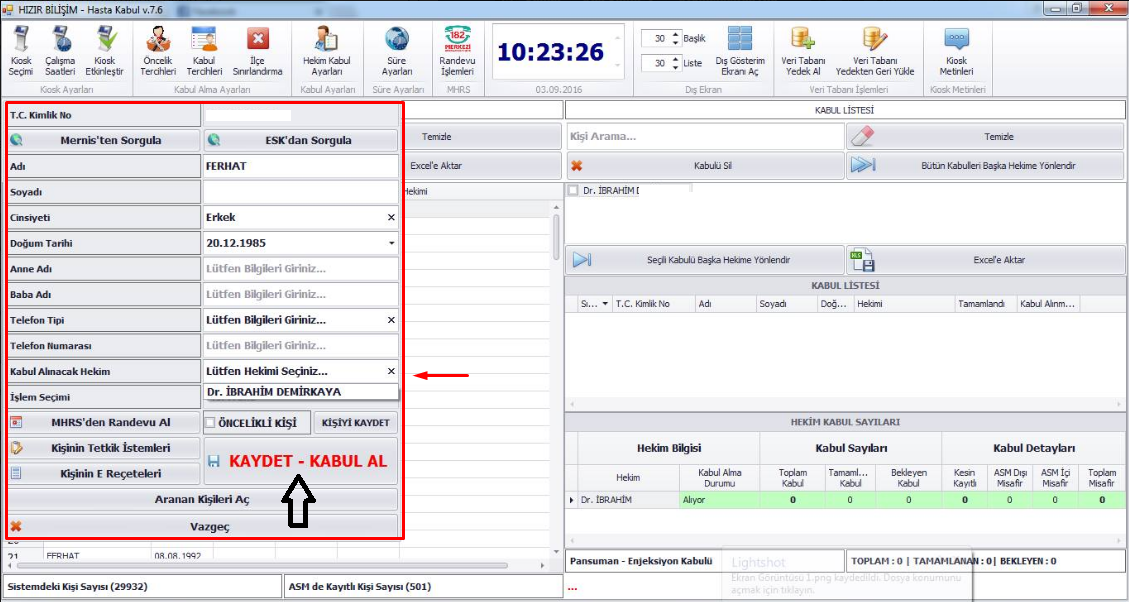1129x602 pixels.
Task: Click İlçe Sınırlandırma icon
Action: coord(258,50)
